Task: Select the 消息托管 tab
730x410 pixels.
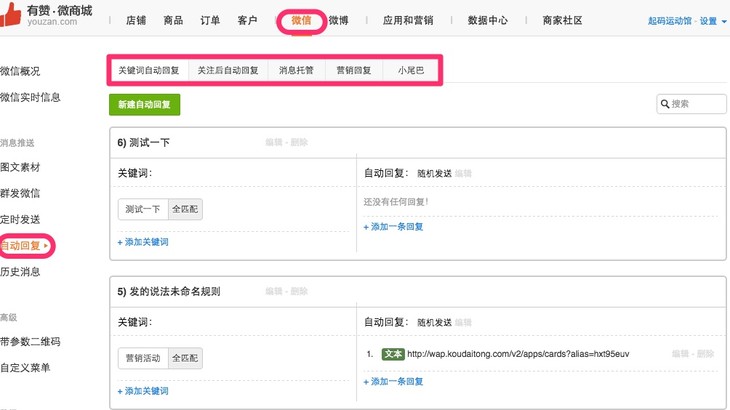Action: point(297,71)
